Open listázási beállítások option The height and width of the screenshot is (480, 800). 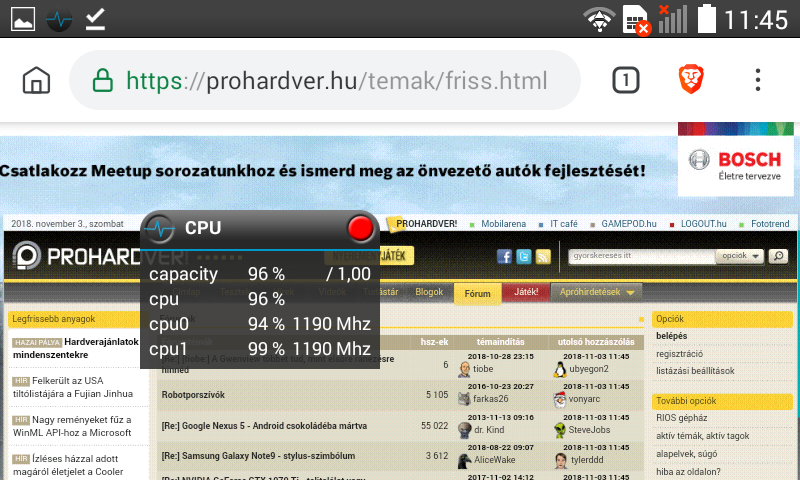pos(695,371)
